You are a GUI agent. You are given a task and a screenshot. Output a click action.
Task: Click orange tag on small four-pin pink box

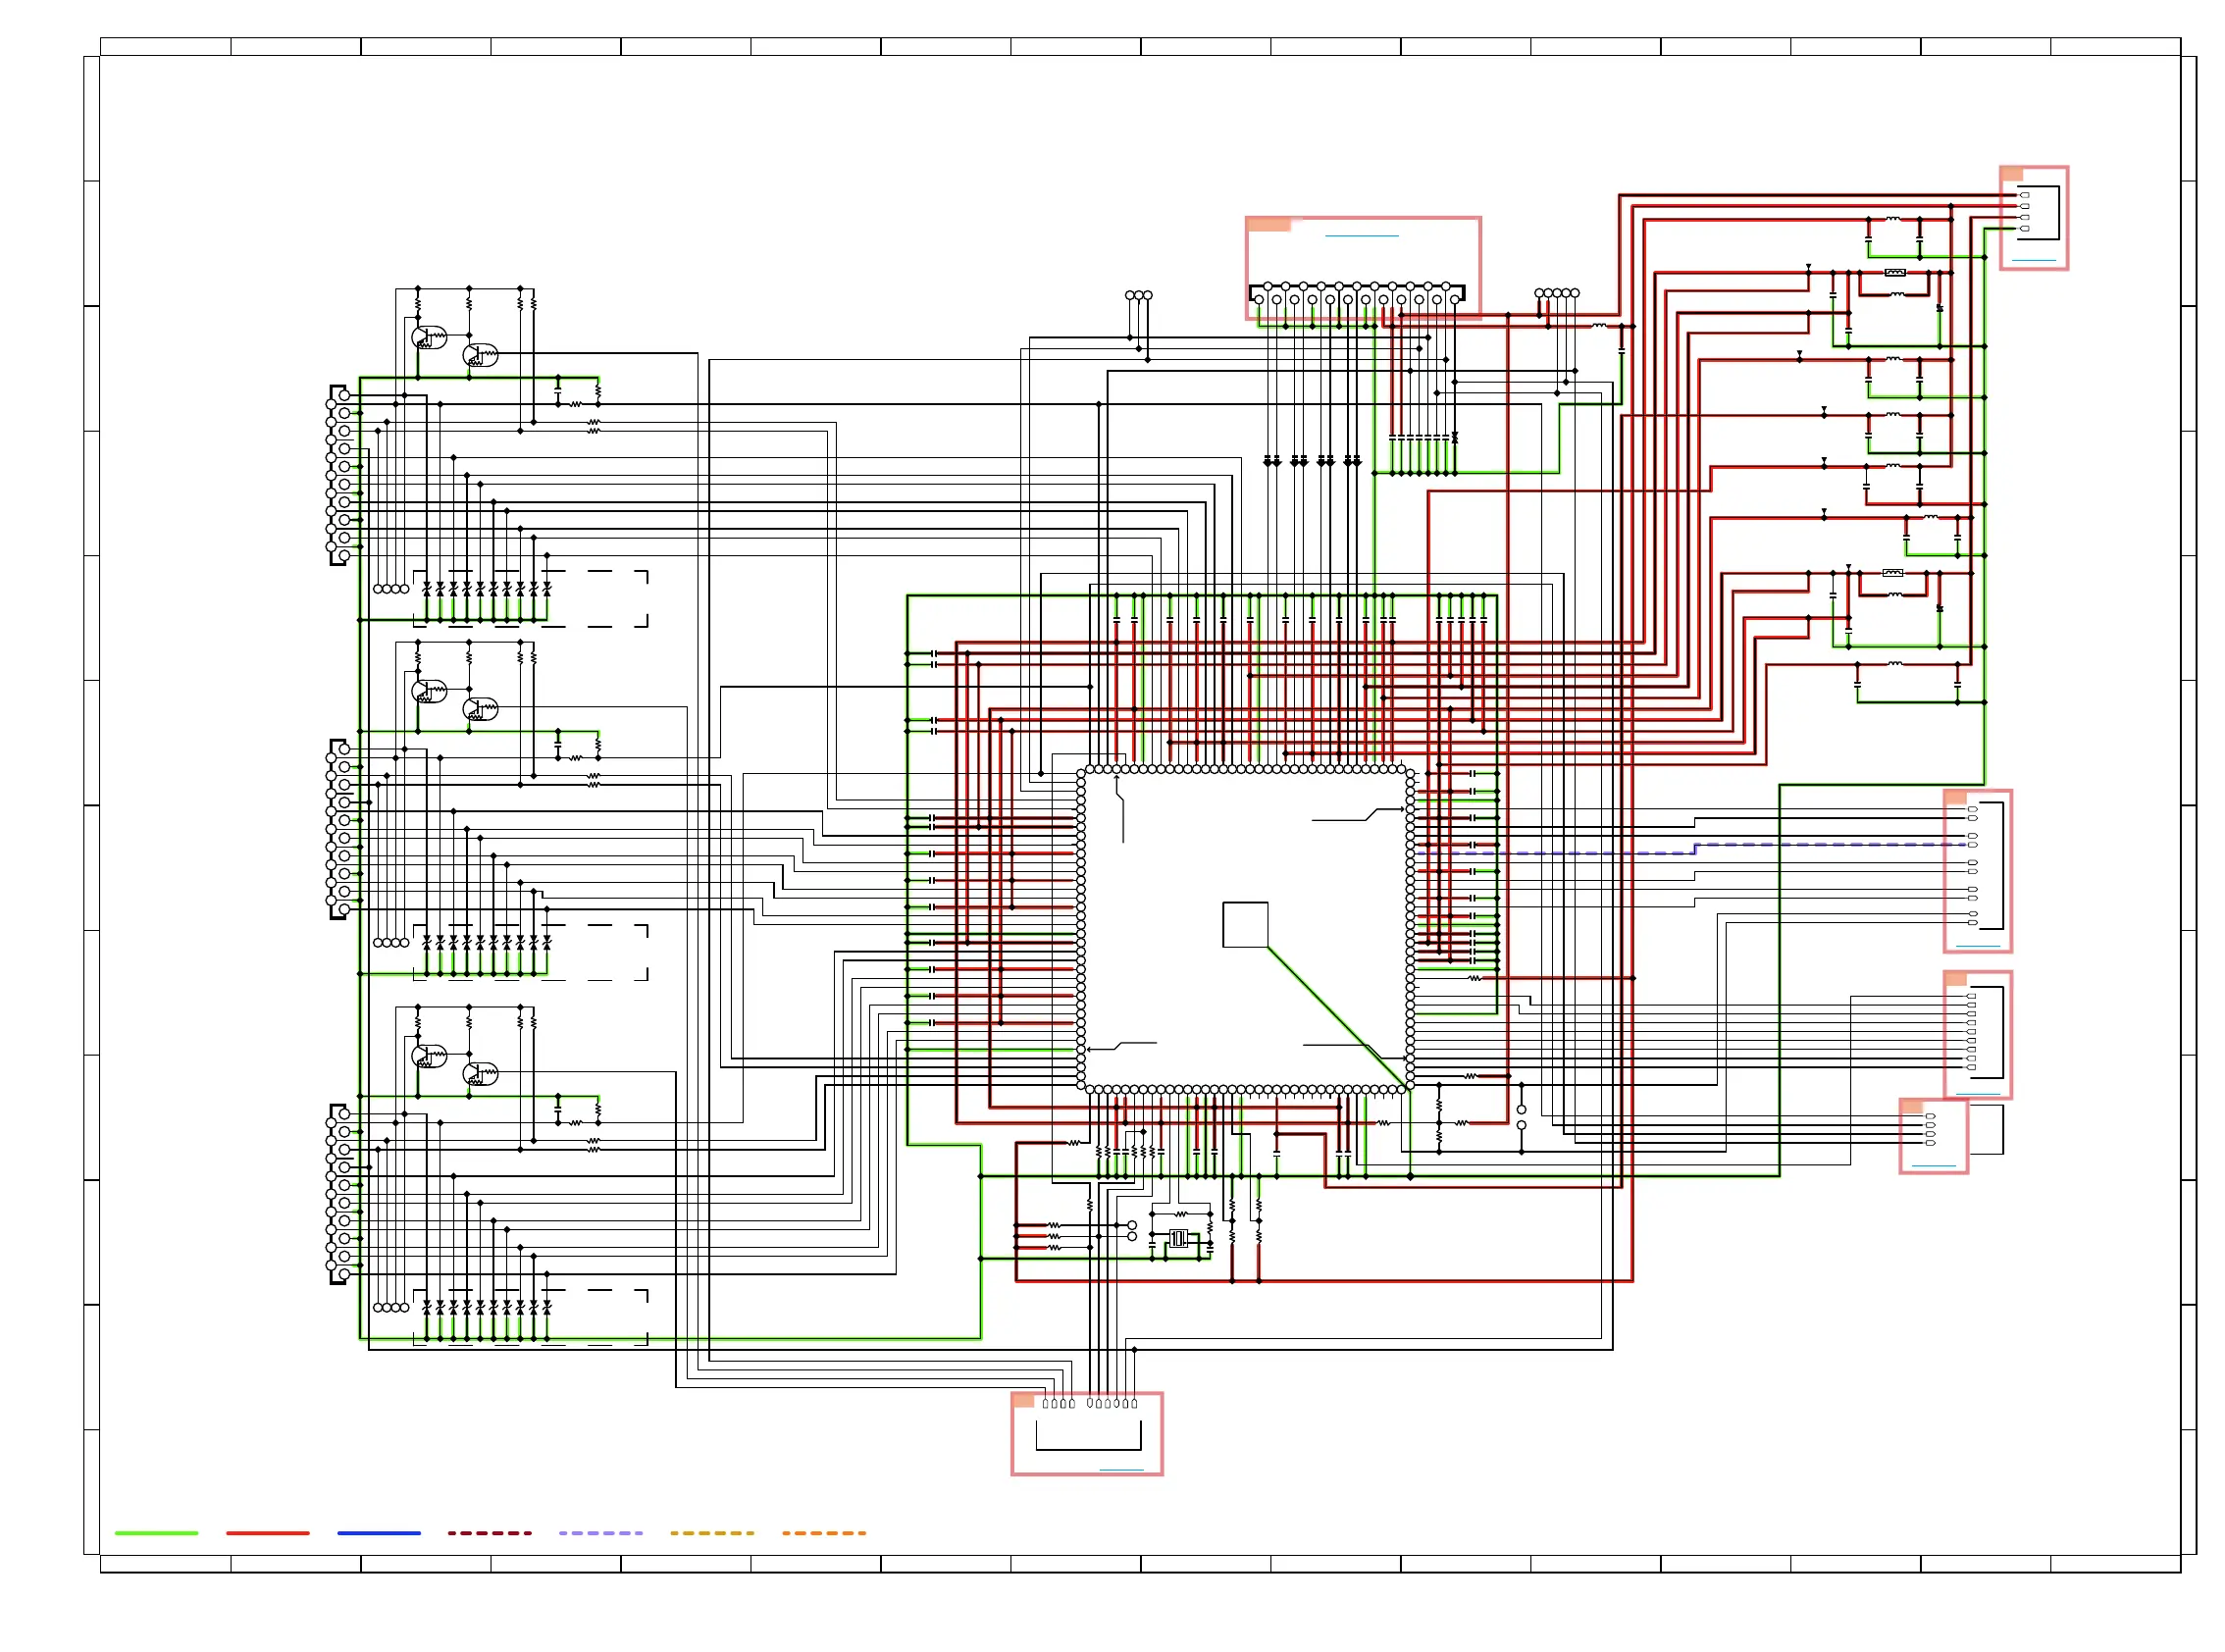(x=1912, y=1106)
